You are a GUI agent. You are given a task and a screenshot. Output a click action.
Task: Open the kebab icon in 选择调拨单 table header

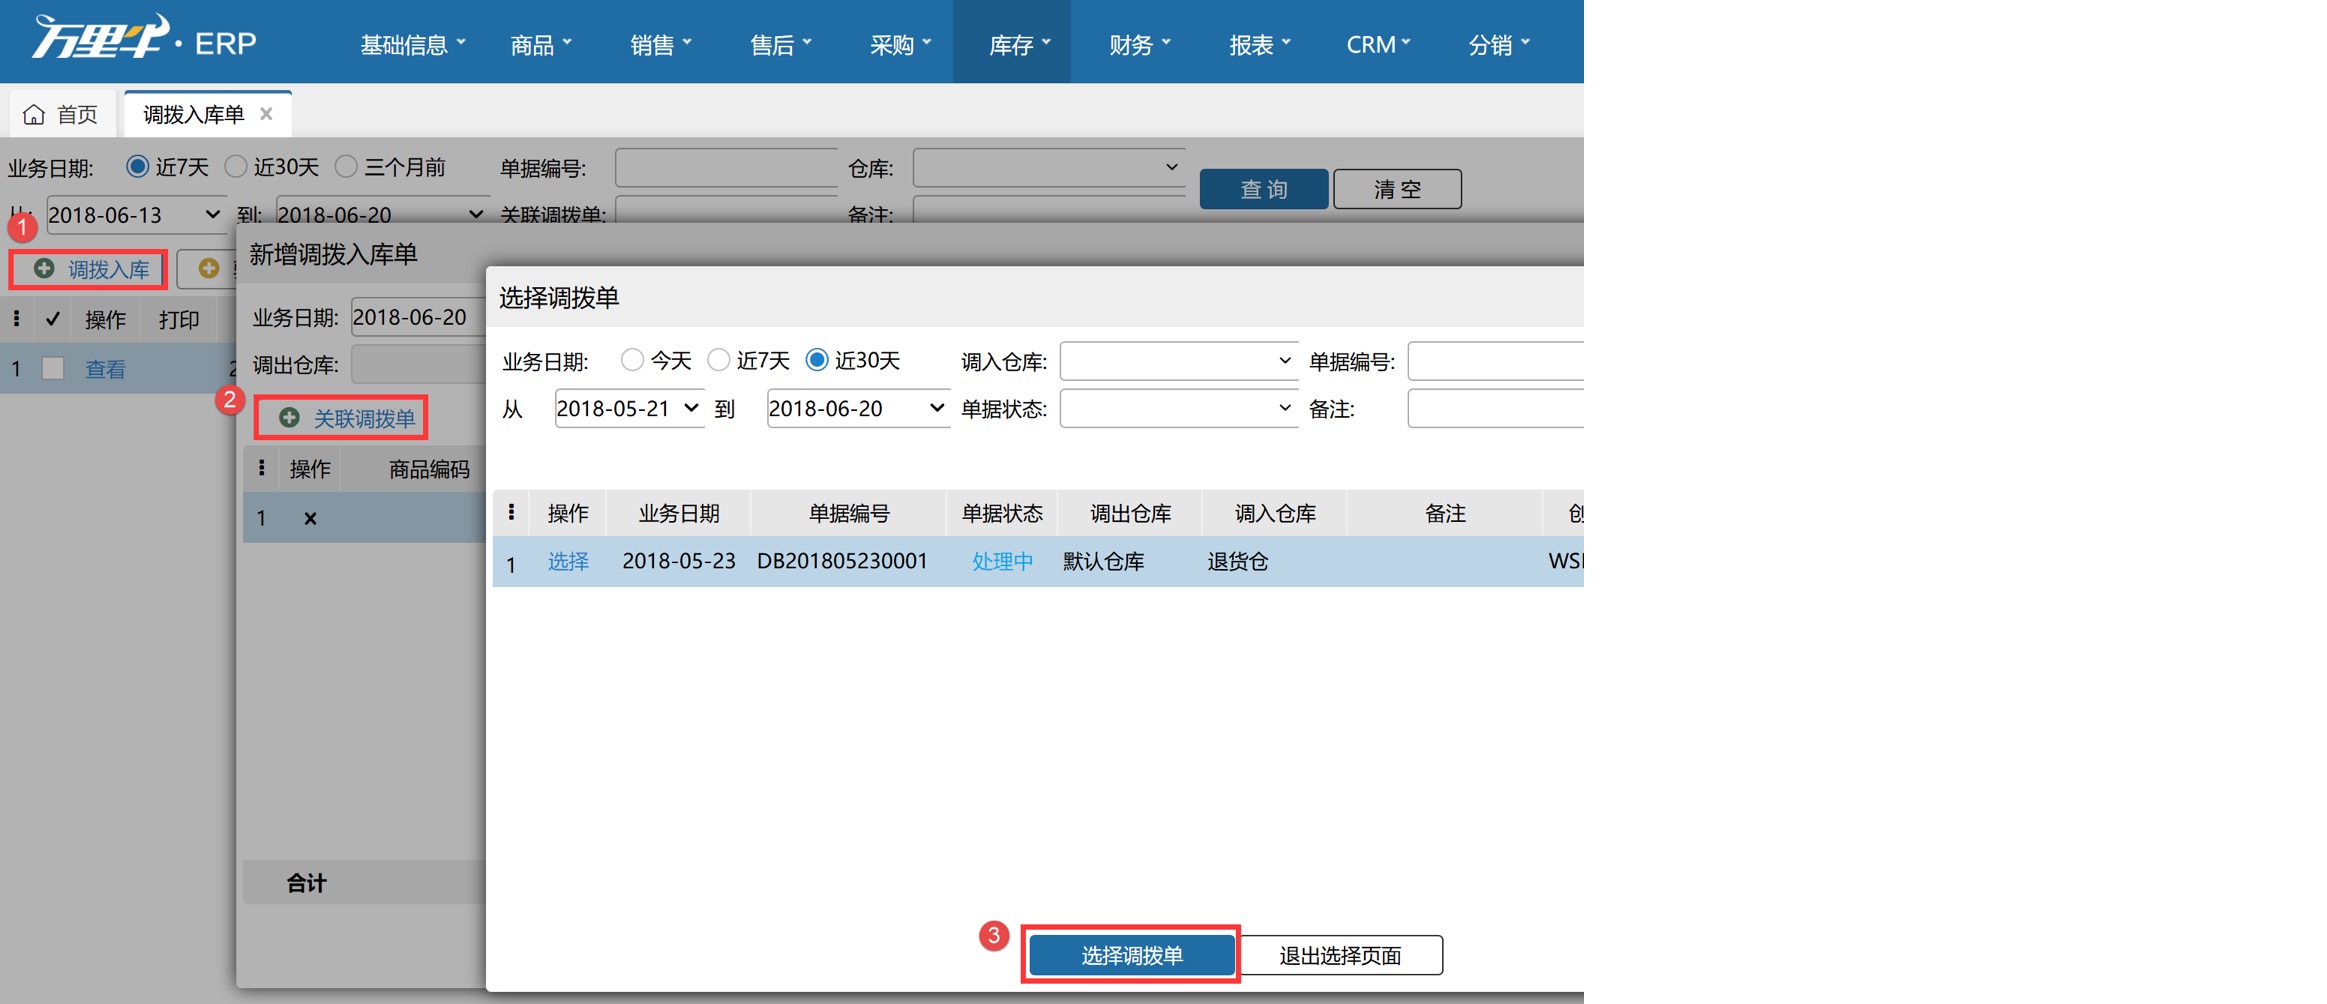(513, 512)
